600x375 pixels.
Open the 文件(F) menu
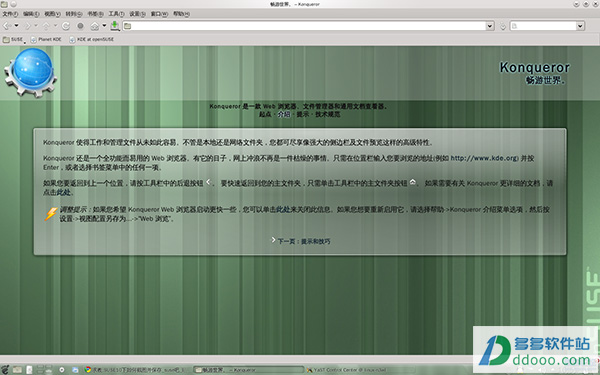[x=10, y=14]
